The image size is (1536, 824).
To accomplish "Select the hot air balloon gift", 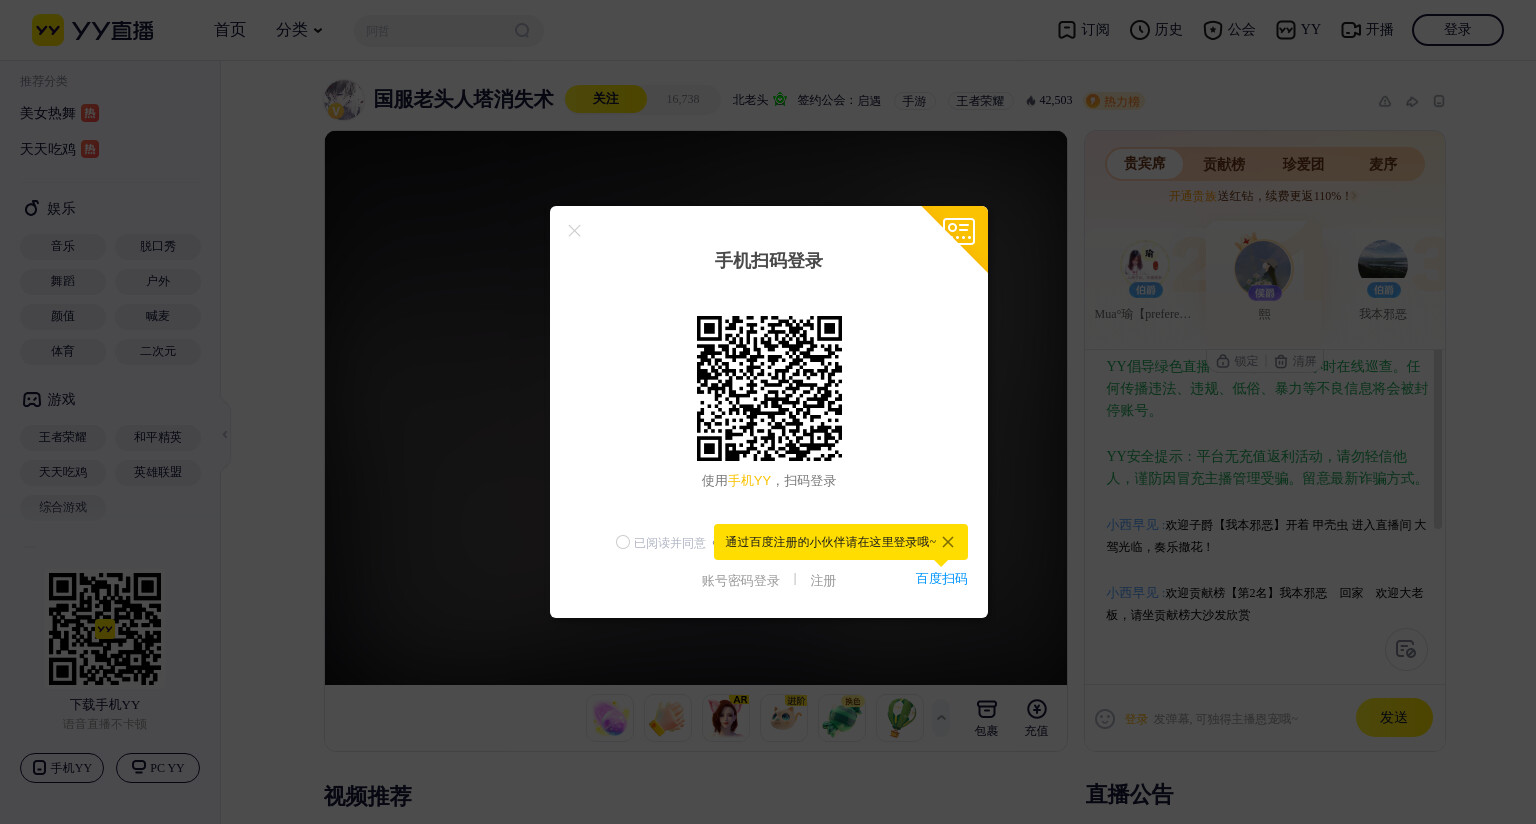I will coord(900,717).
